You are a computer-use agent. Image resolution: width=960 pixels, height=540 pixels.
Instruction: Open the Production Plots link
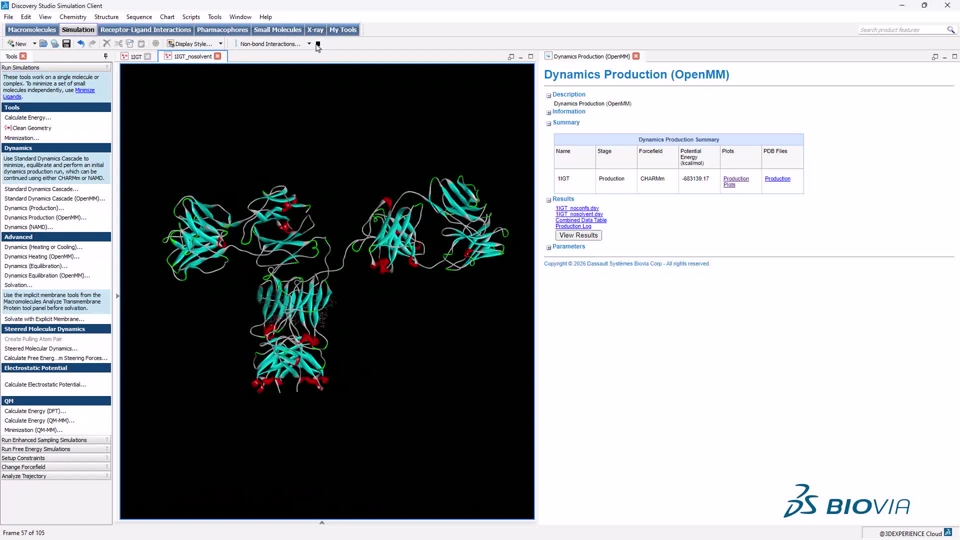click(x=736, y=181)
